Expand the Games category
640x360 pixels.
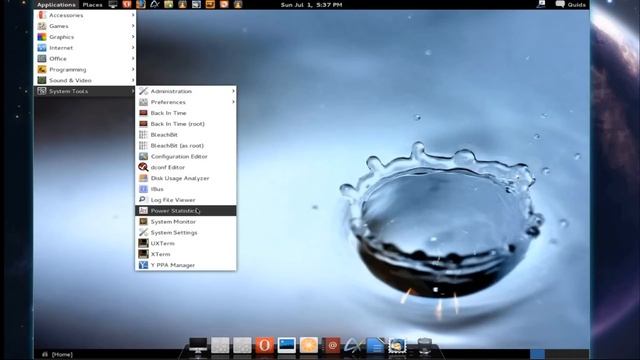tap(85, 26)
